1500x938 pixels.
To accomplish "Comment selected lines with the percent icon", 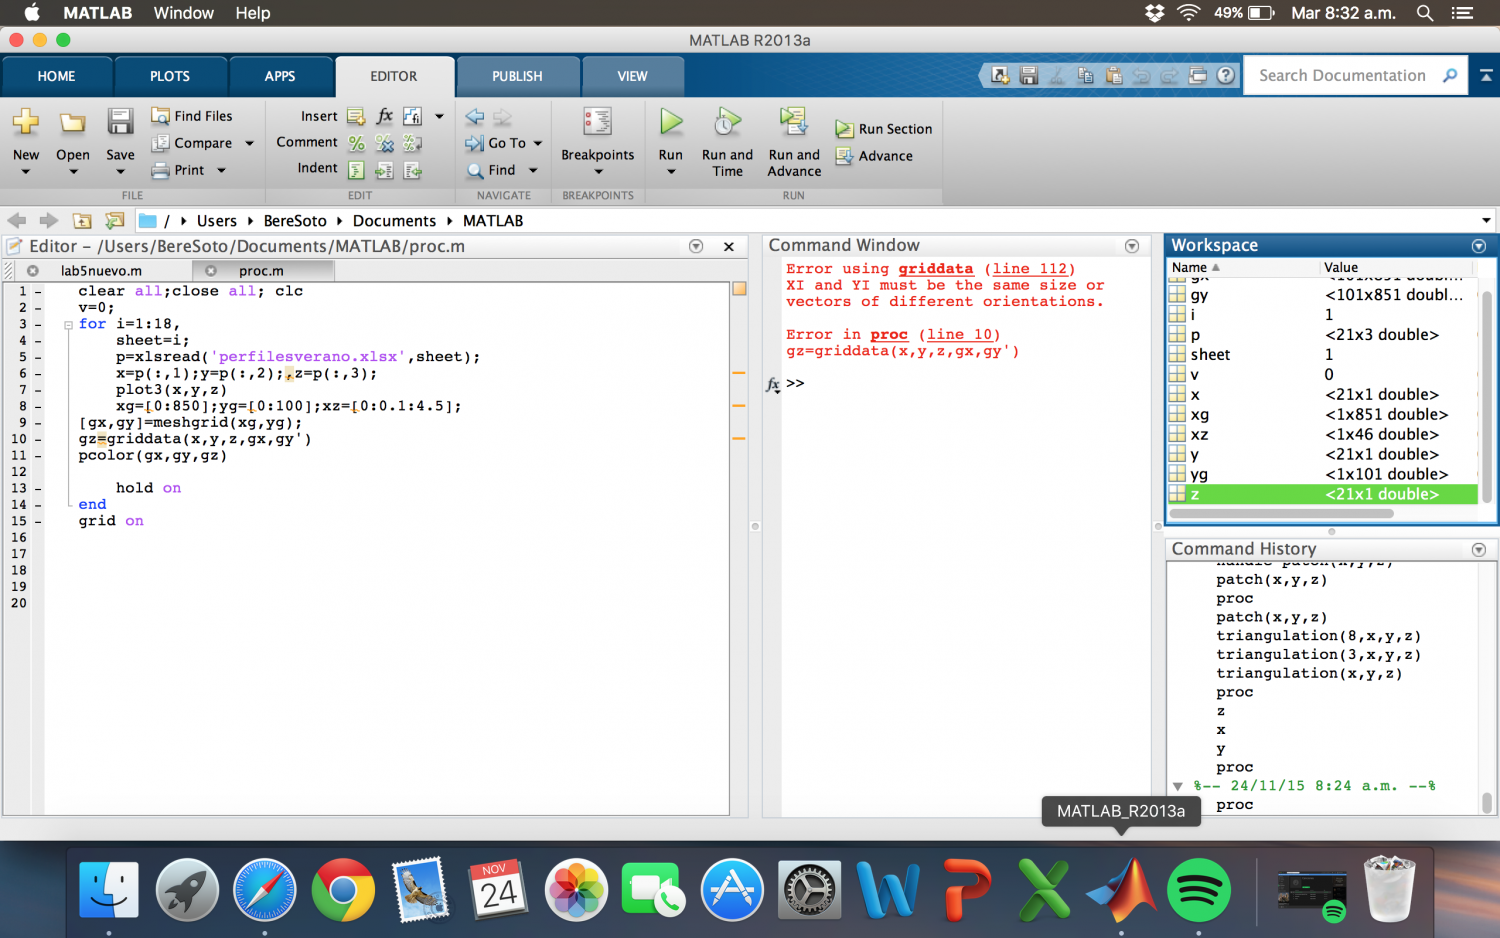I will tap(356, 143).
